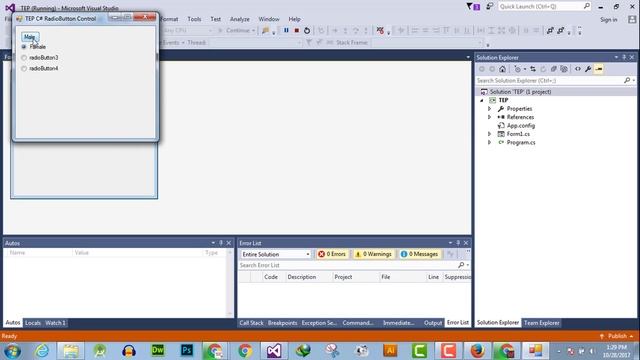Click the Continue debug button
This screenshot has width=640, height=360.
236,31
